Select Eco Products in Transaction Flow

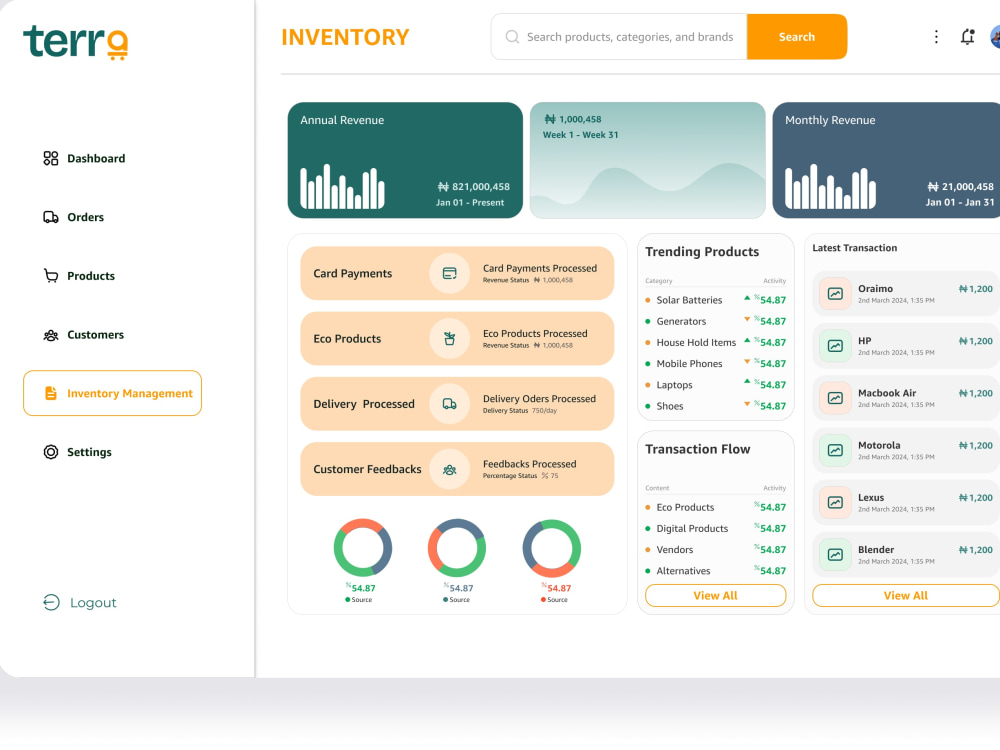click(716, 507)
